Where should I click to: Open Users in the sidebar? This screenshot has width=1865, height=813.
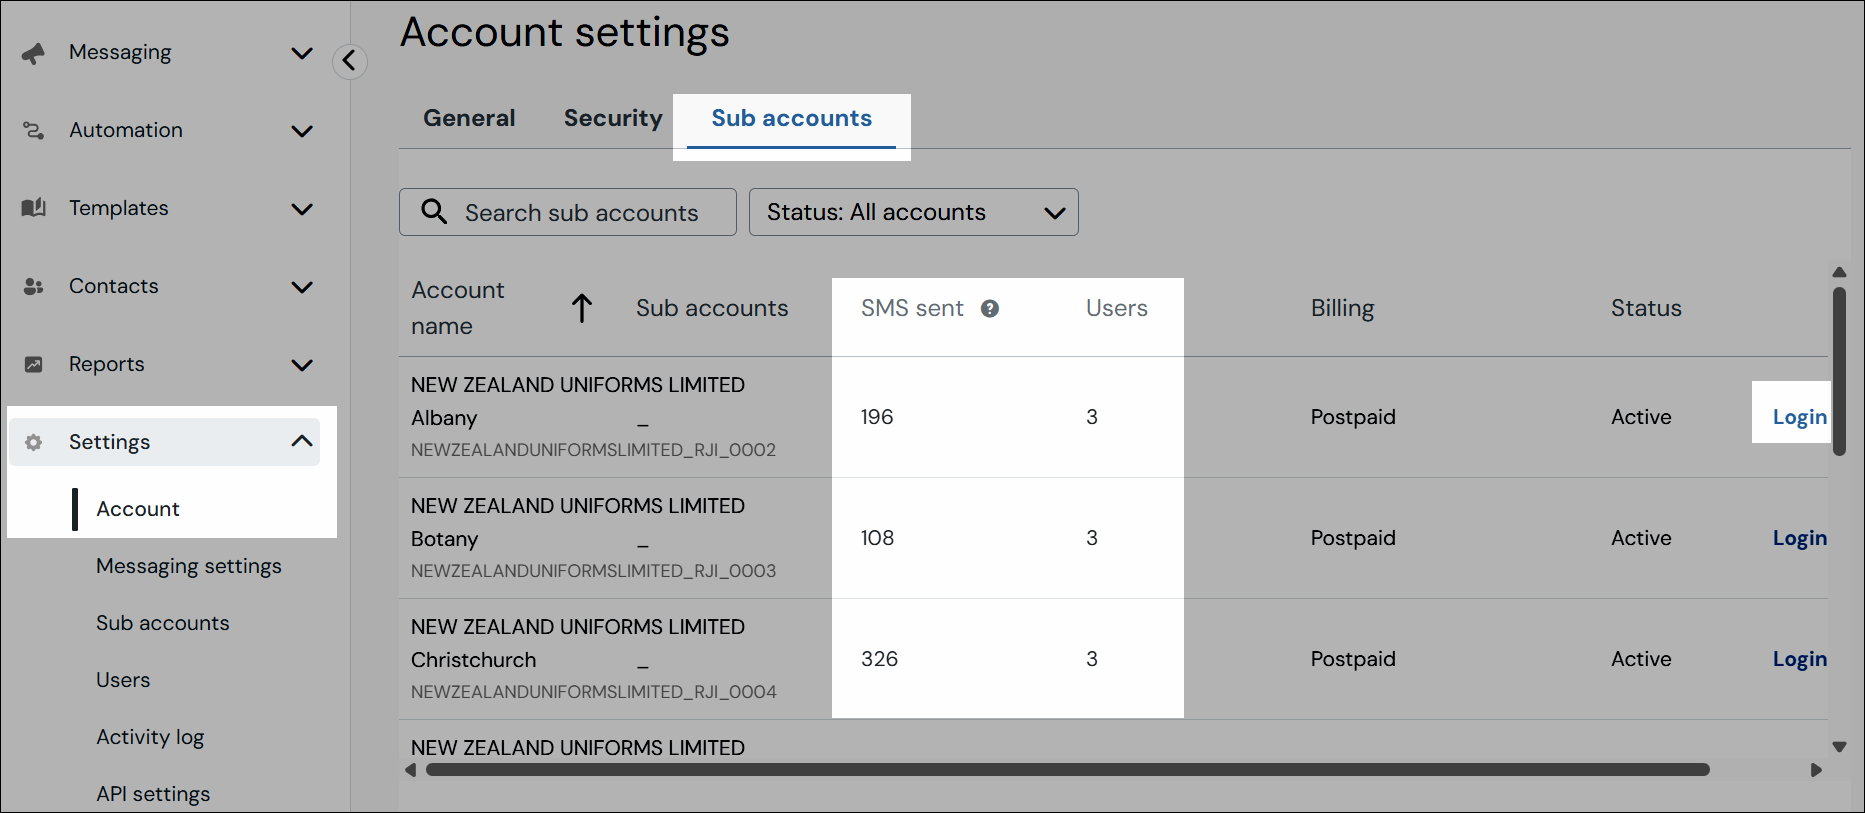pos(123,680)
